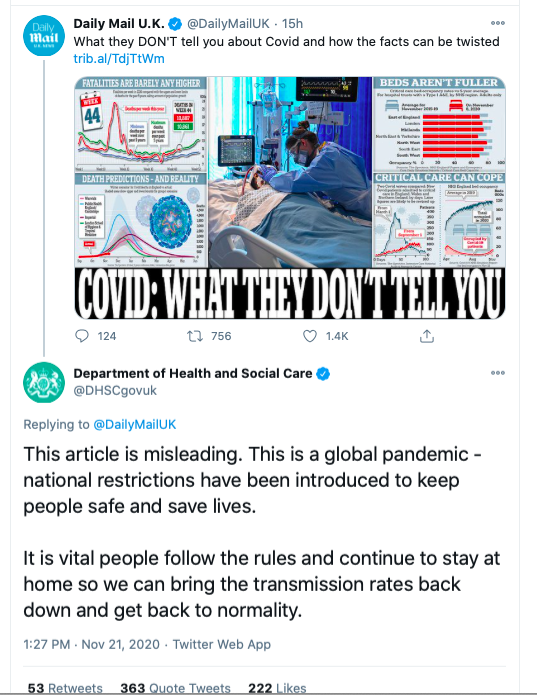This screenshot has width=537, height=695.
Task: Click the @DHSCgovuk handle
Action: [x=115, y=390]
